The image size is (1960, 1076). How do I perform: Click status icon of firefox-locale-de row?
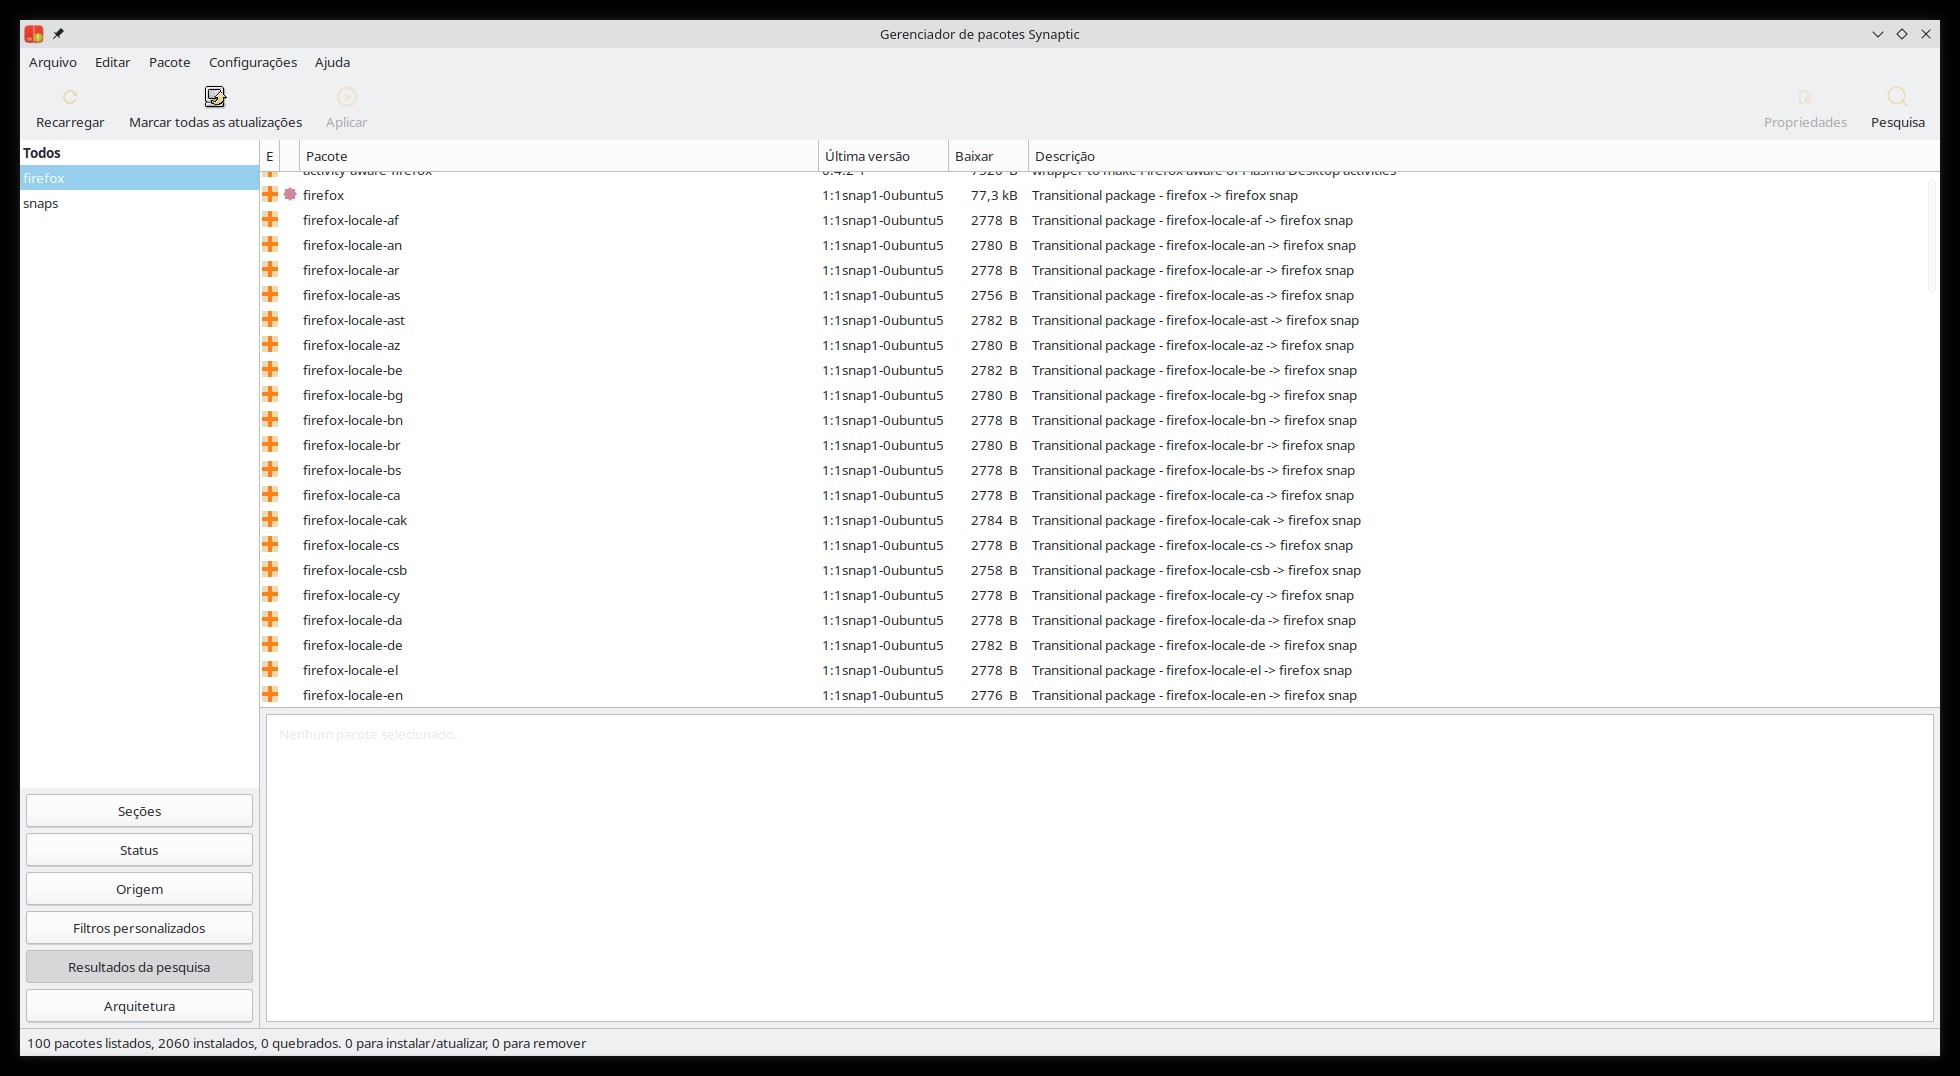270,645
